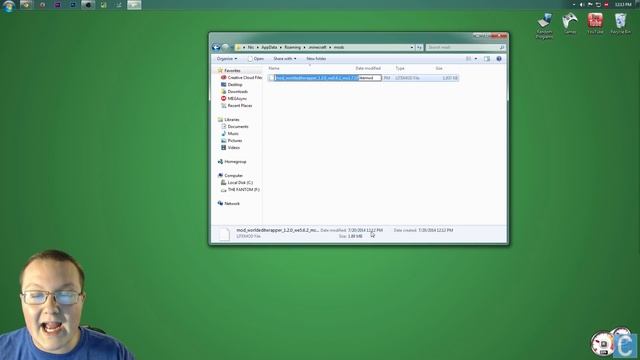The image size is (640, 360).
Task: Open Downloads in the Favorites list
Action: (x=234, y=91)
